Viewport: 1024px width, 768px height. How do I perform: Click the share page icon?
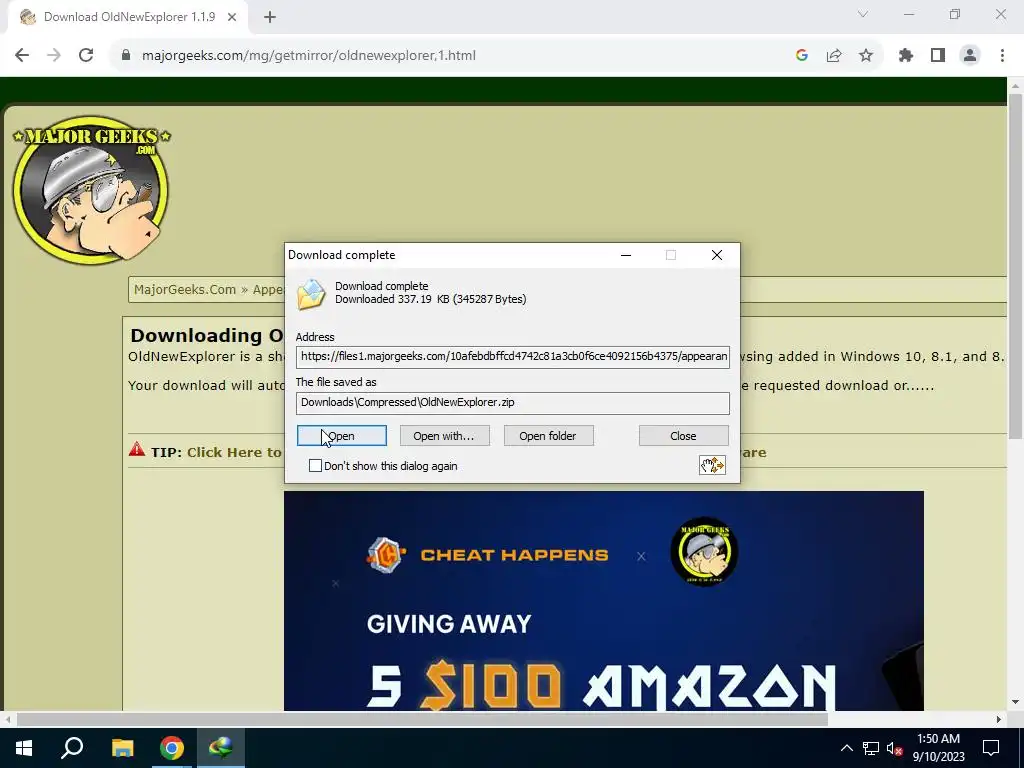click(834, 56)
